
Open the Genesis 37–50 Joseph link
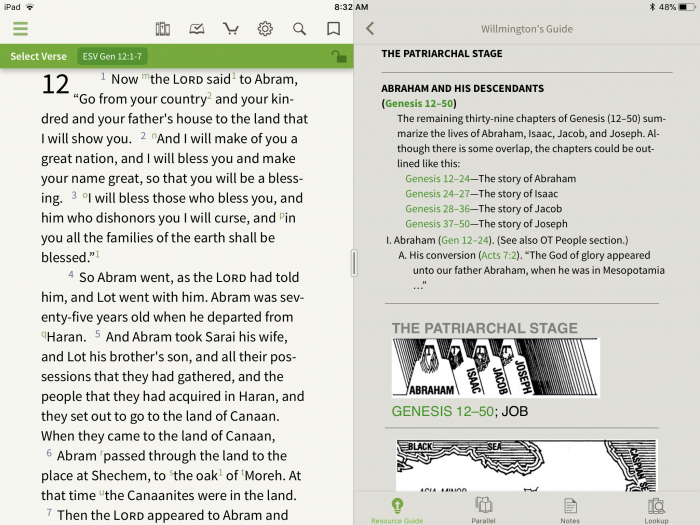[x=437, y=224]
